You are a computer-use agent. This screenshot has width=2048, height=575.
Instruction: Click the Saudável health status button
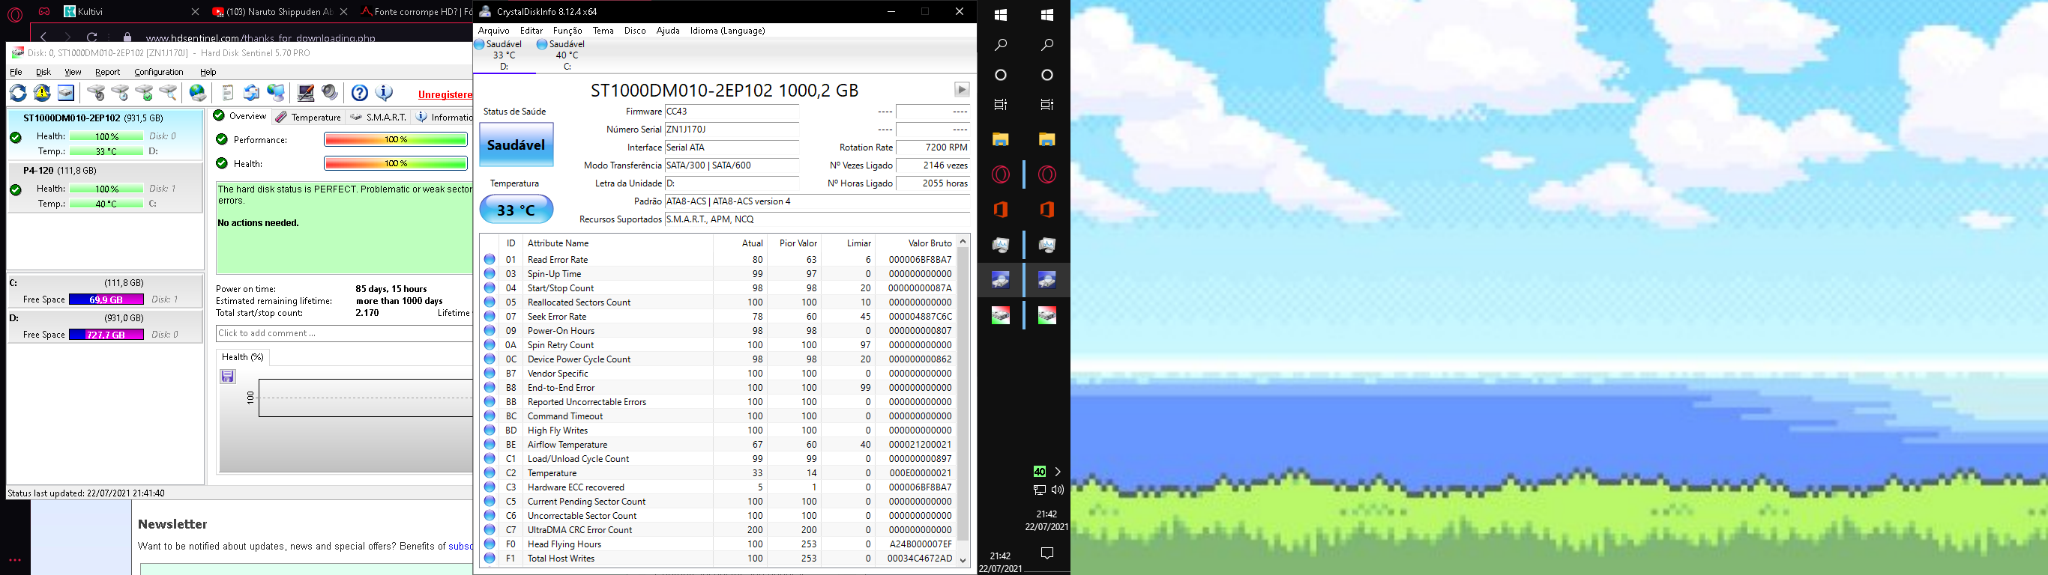[x=516, y=145]
